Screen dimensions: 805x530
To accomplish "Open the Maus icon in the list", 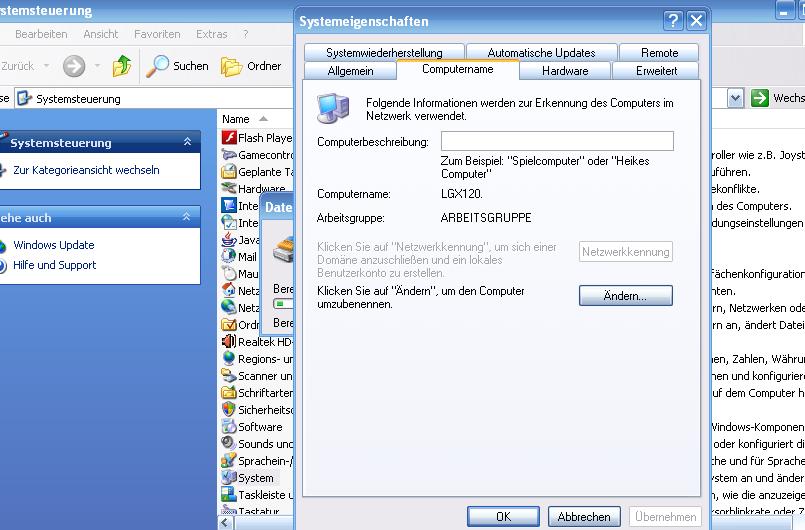I will [x=229, y=273].
